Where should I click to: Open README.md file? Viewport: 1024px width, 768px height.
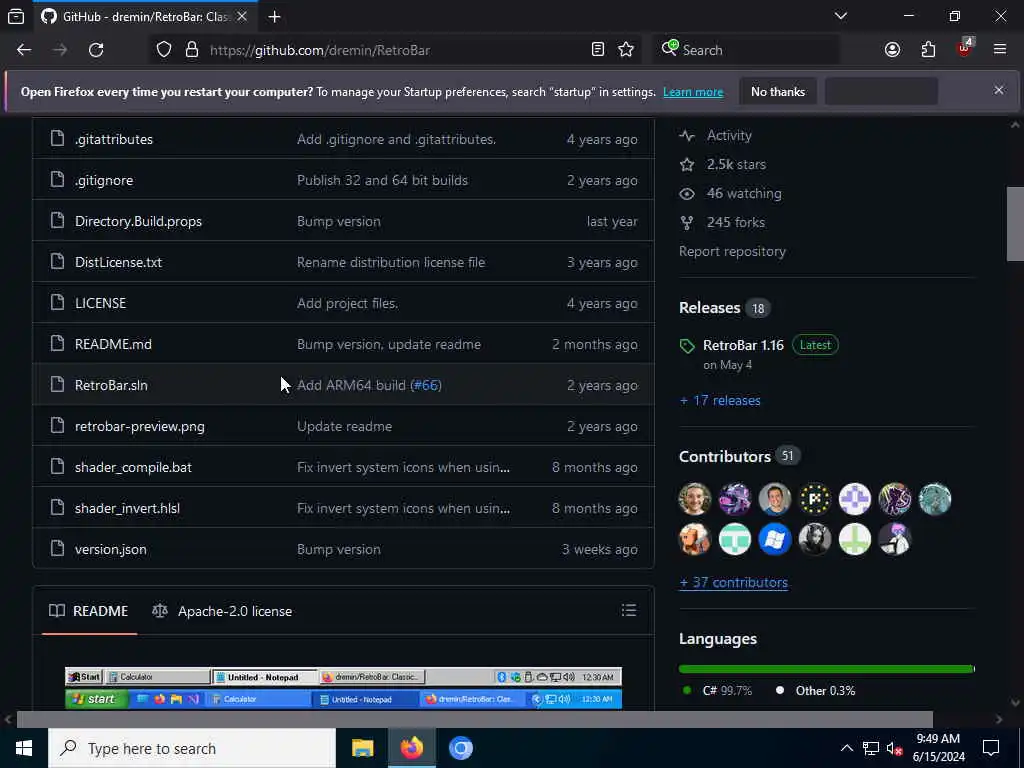tap(113, 344)
